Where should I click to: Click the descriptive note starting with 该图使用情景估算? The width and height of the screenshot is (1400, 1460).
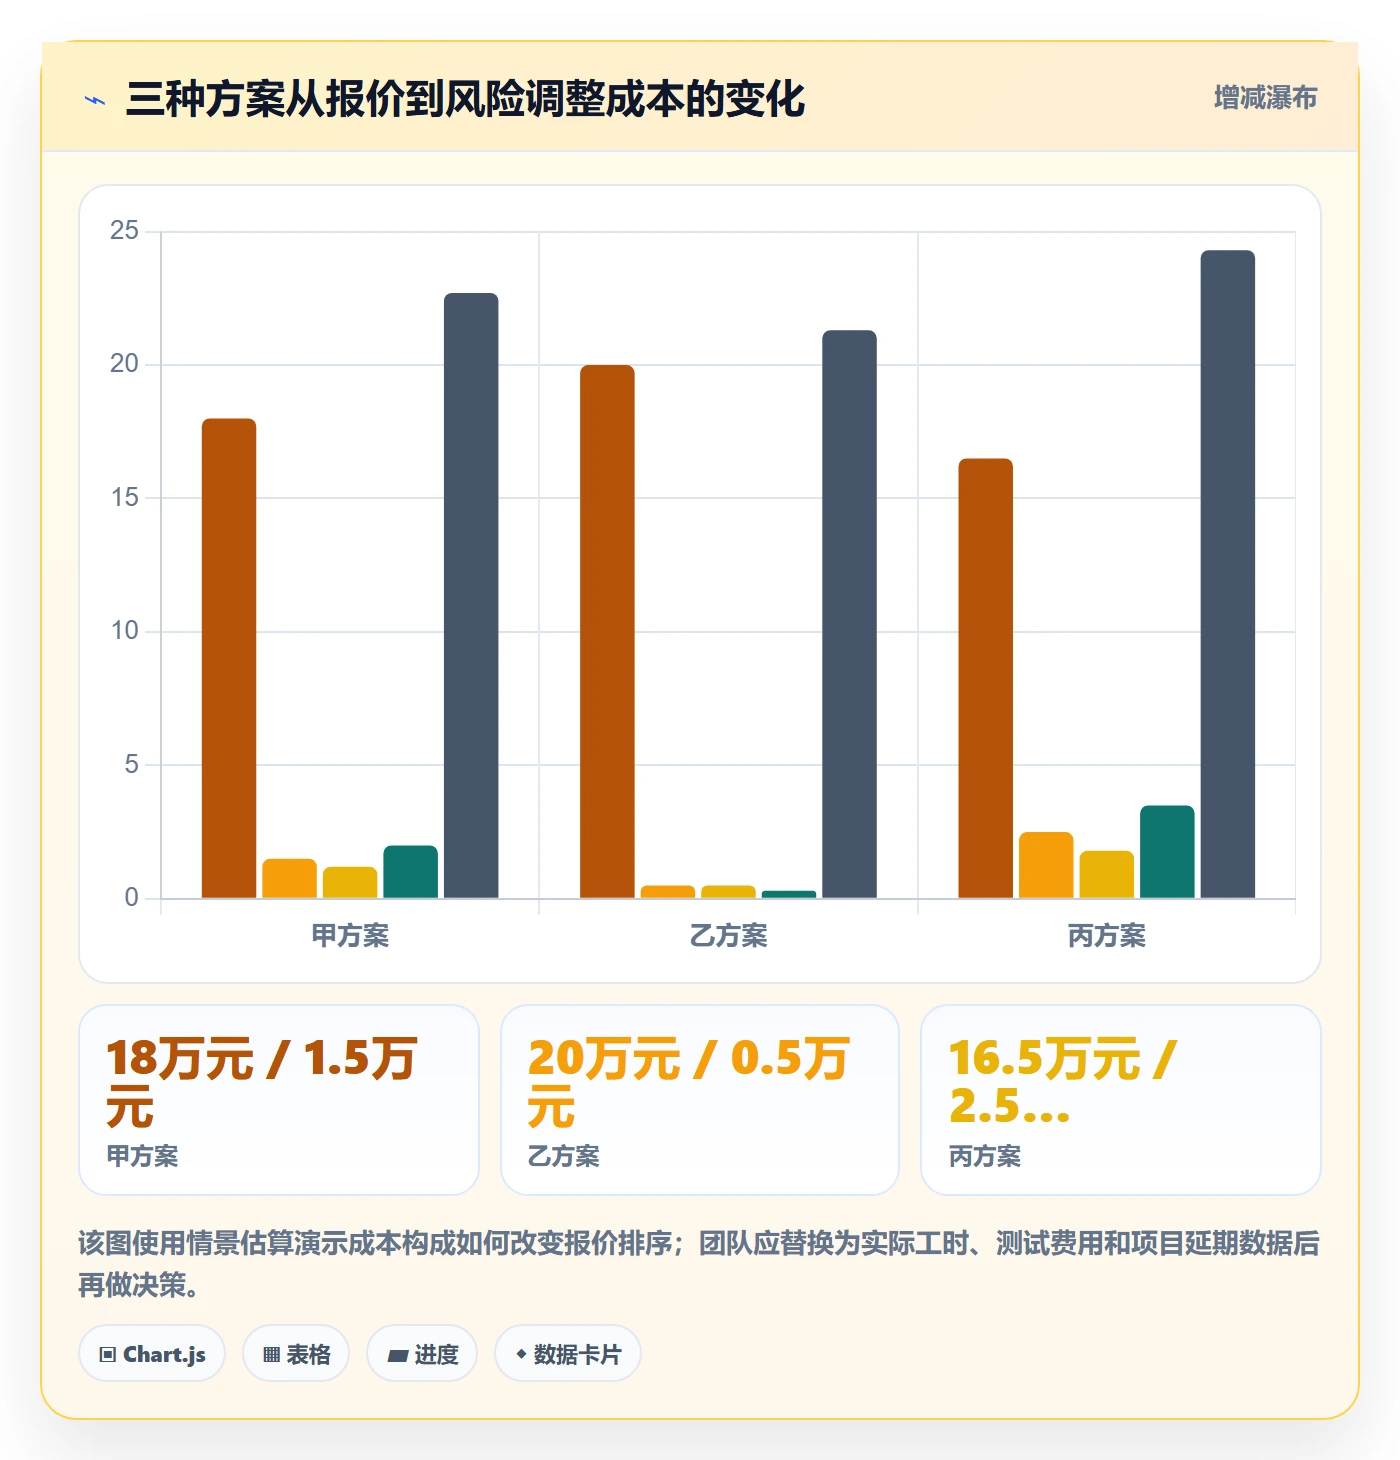699,1264
